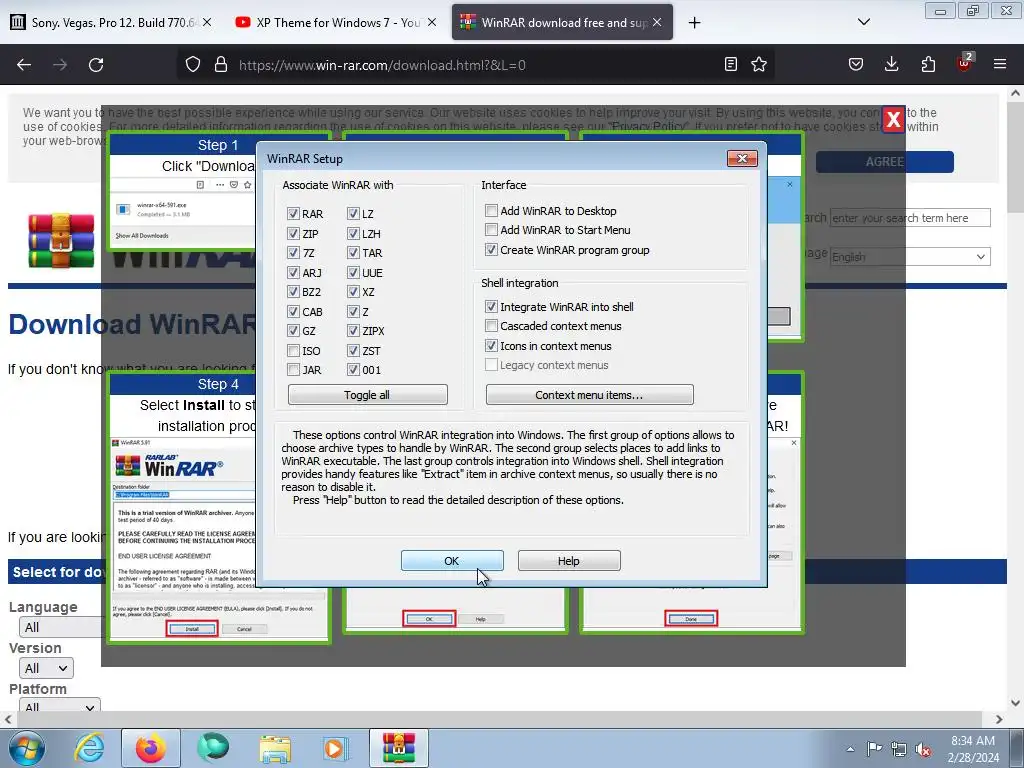Open the extensions puzzle icon
The image size is (1024, 768).
[928, 64]
